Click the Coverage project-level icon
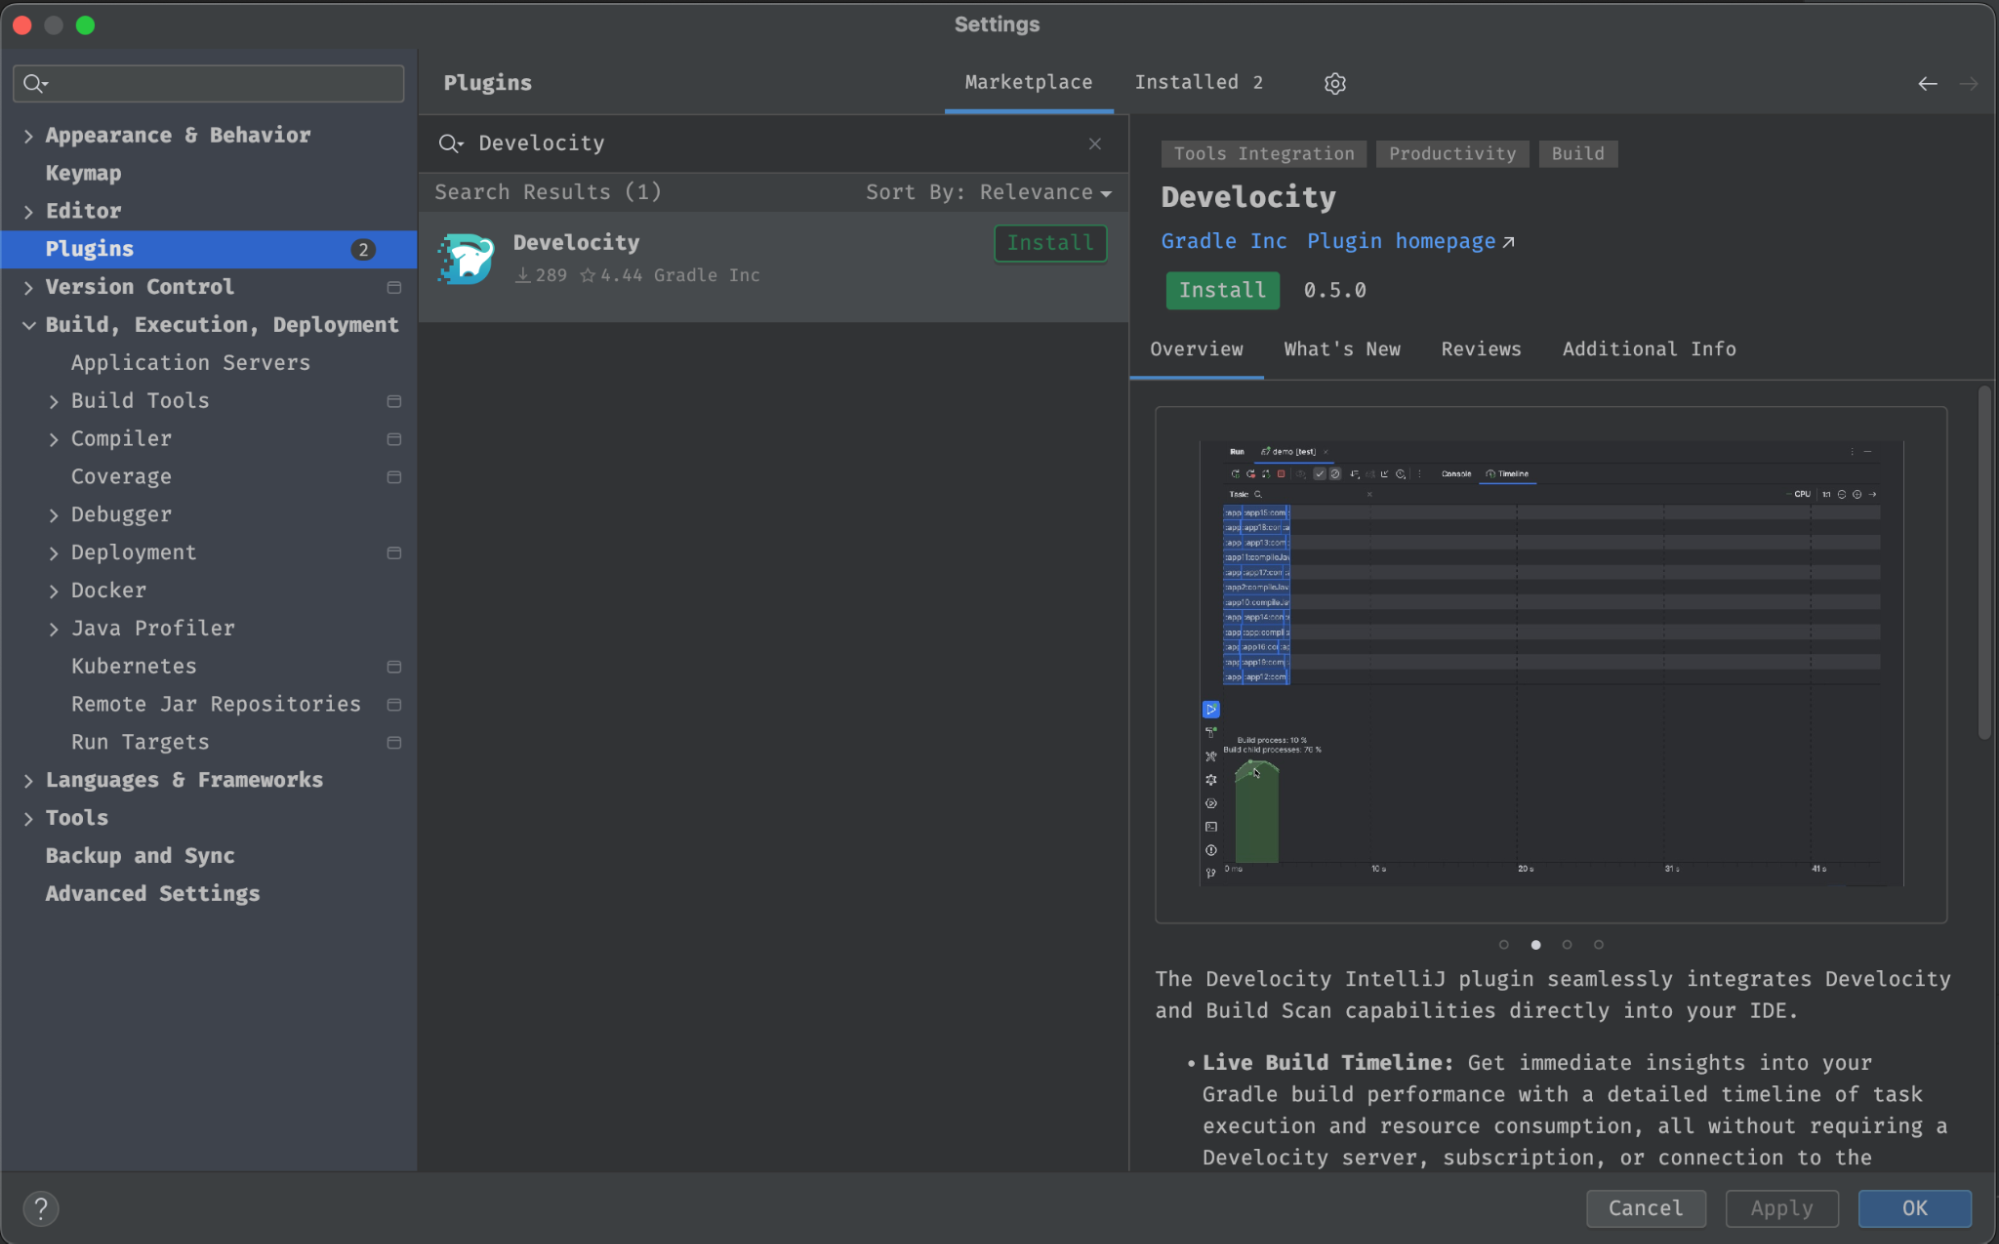Screen dimensions: 1999x1244 [394, 477]
